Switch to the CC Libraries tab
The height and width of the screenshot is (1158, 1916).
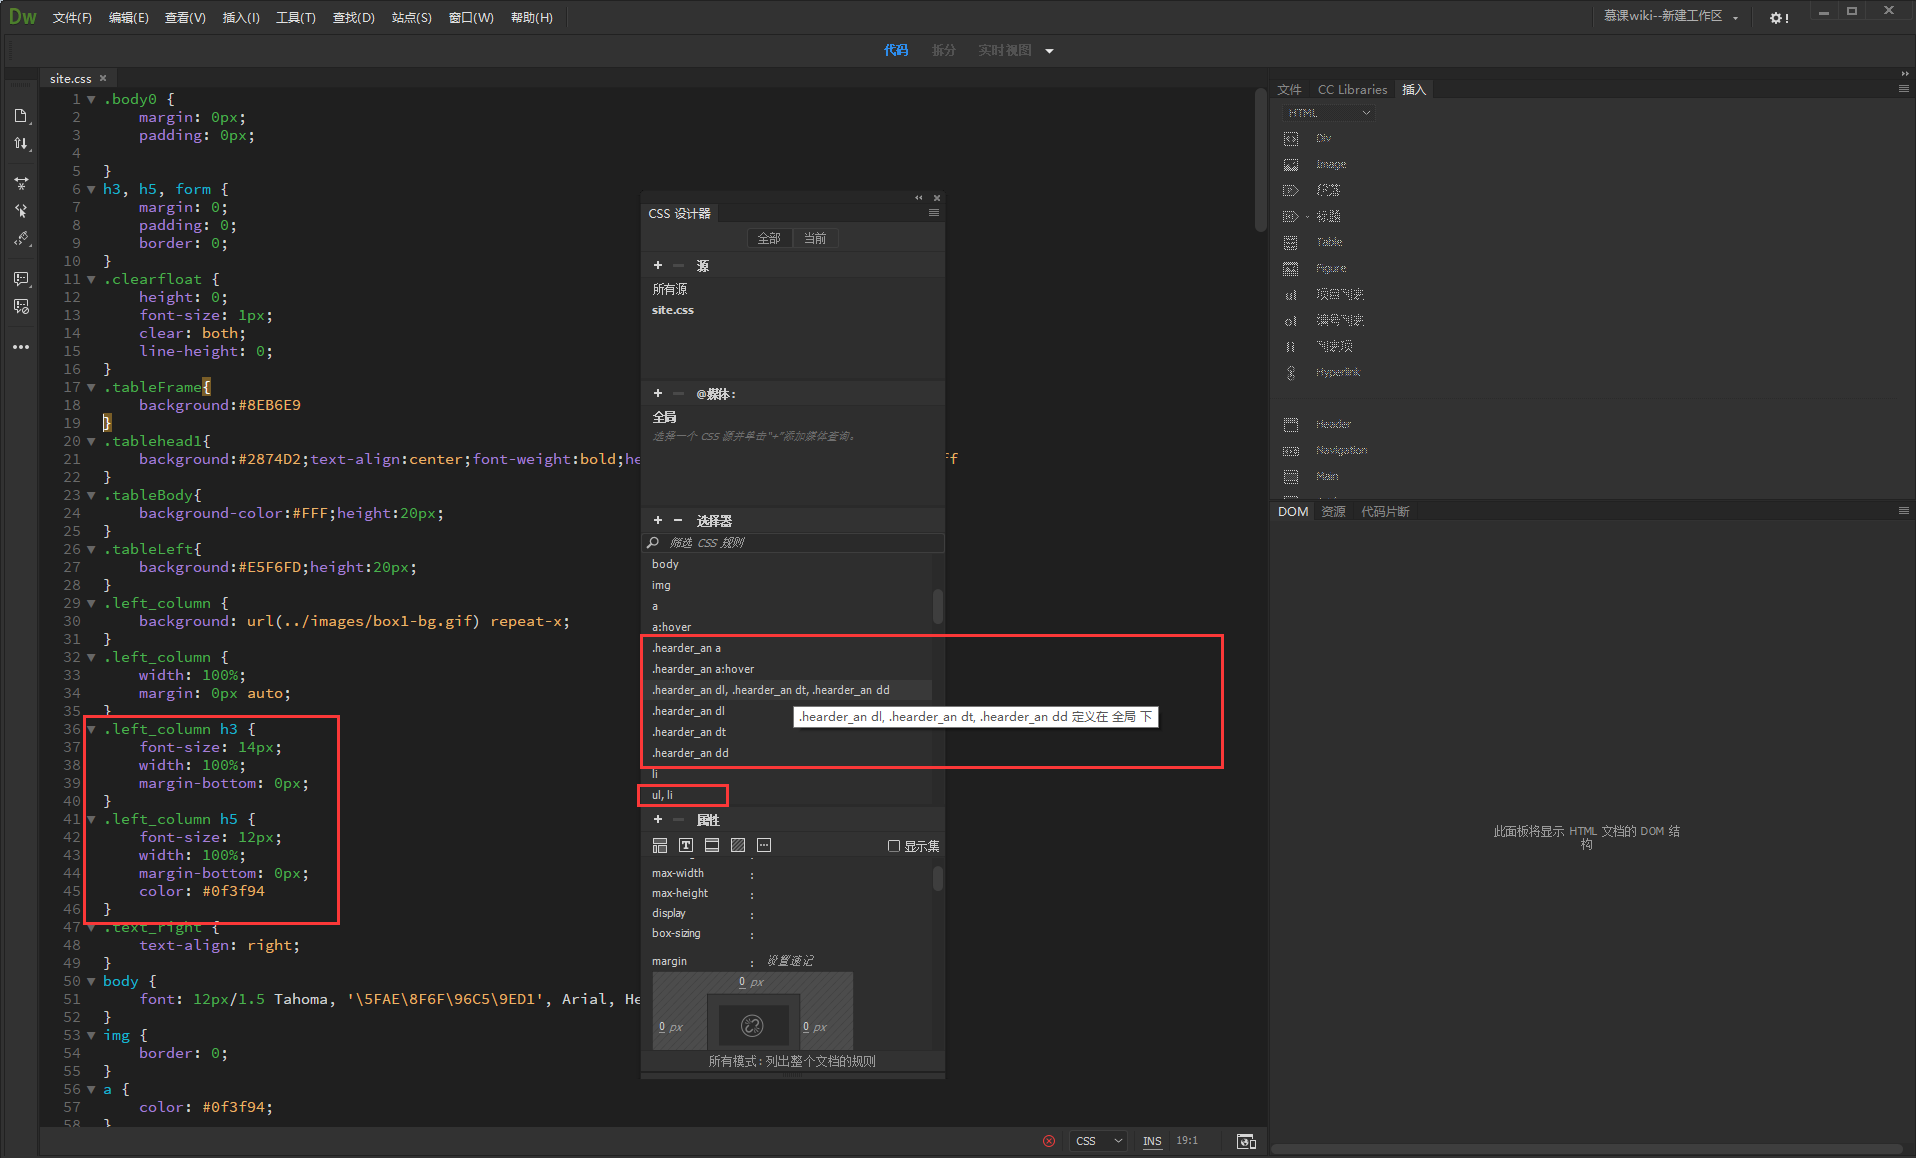tap(1352, 89)
